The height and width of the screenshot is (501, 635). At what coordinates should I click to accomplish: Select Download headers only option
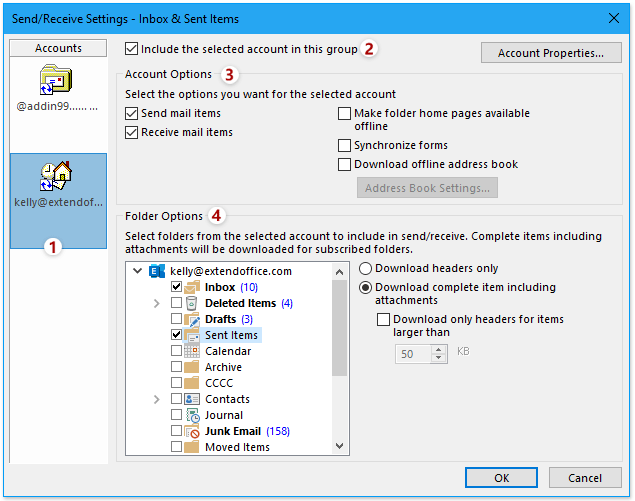pyautogui.click(x=366, y=268)
